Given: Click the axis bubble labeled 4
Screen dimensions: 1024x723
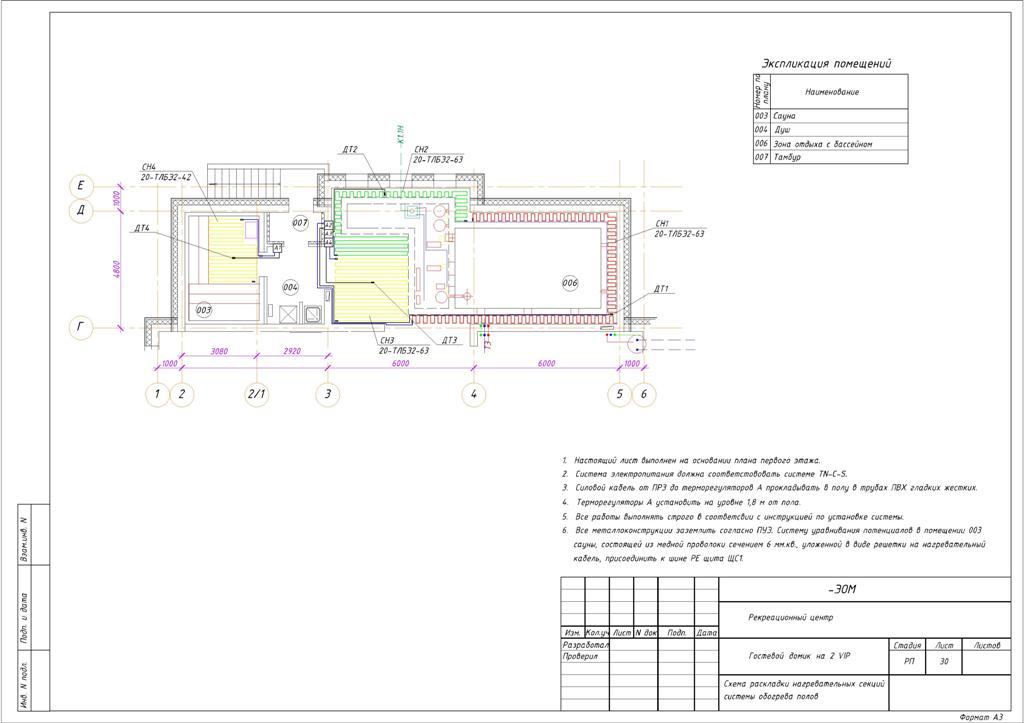Looking at the screenshot, I should 473,394.
